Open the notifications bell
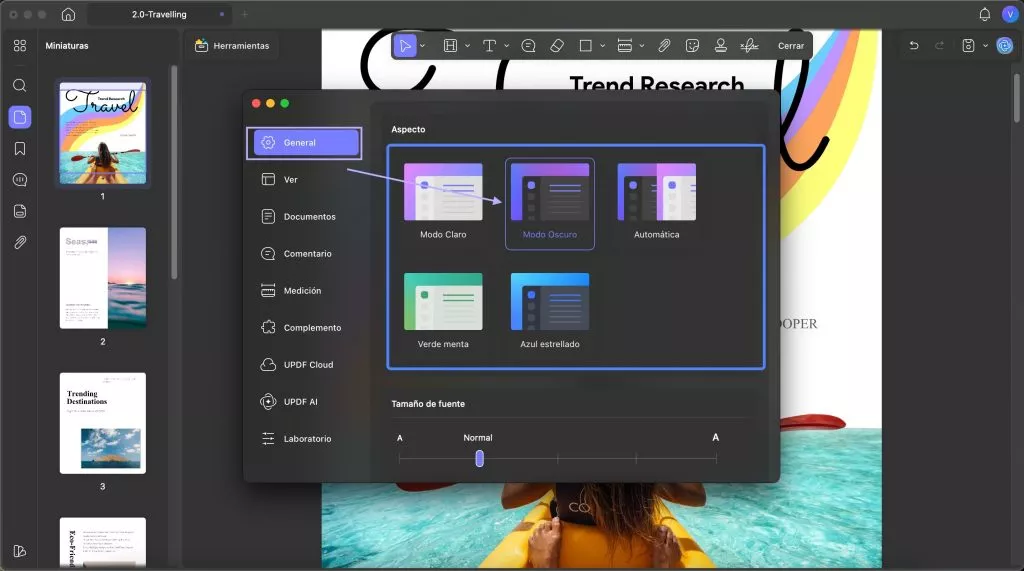 (x=985, y=14)
